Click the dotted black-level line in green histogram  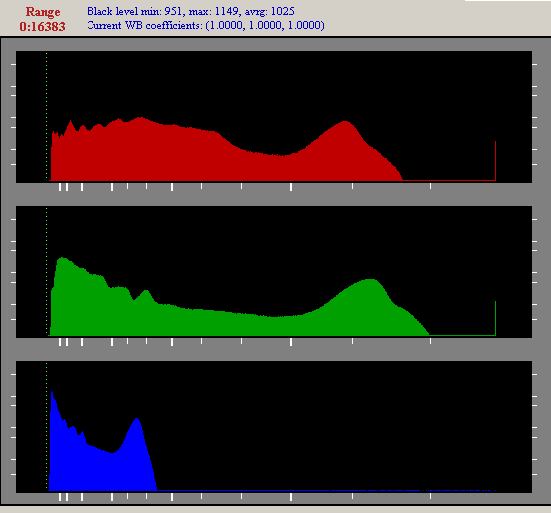(46, 271)
